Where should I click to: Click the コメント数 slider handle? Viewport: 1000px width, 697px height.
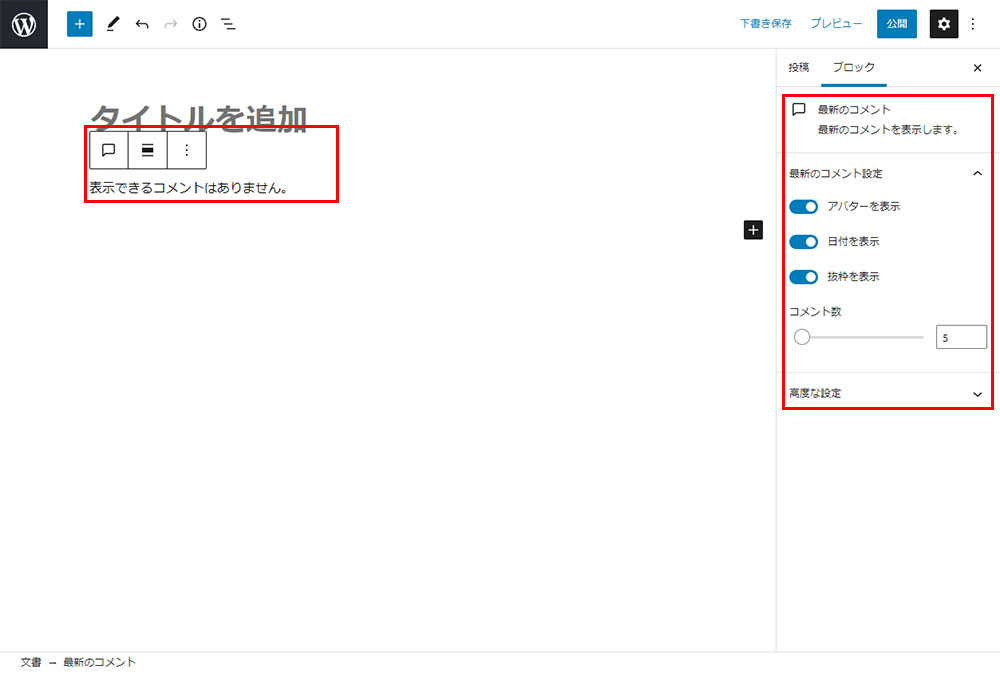801,337
